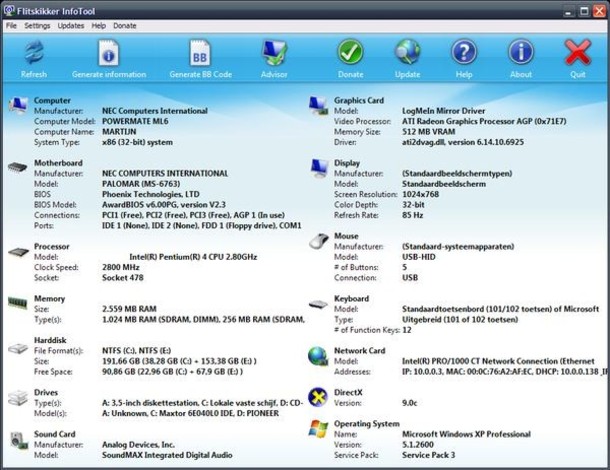Click the Generate information icon
Screen dimensions: 610x470
tap(109, 53)
